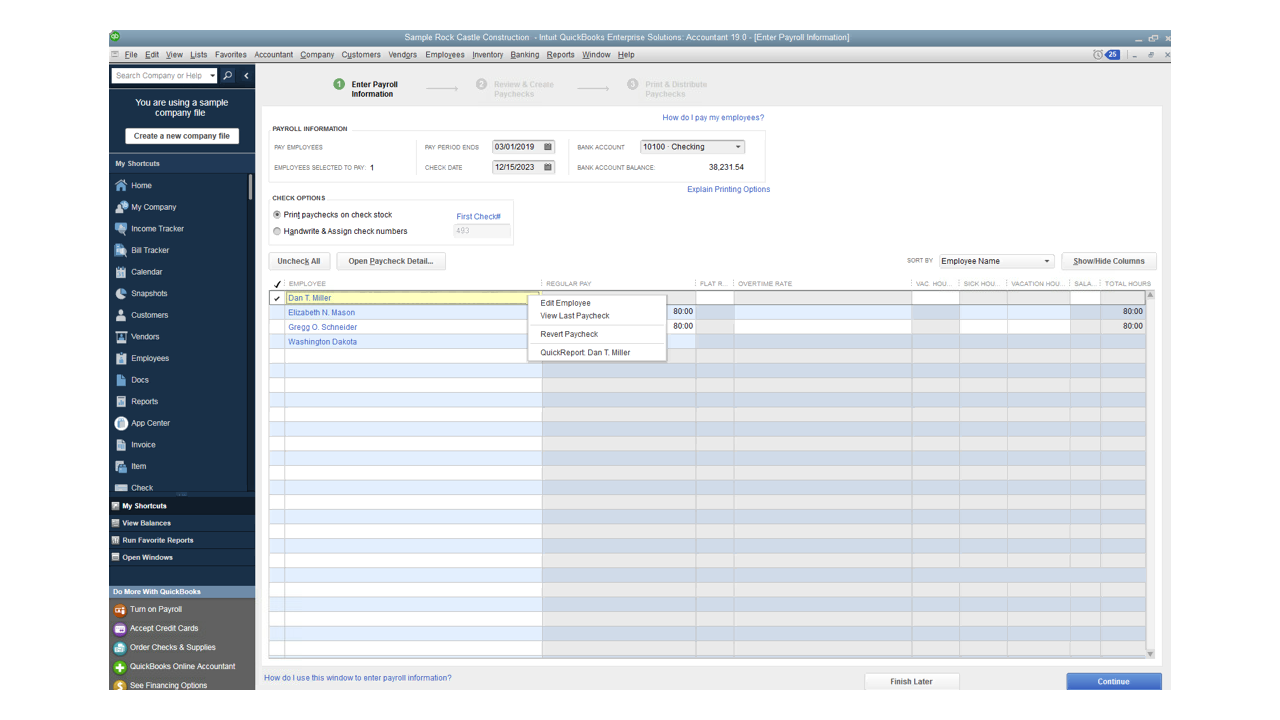The height and width of the screenshot is (720, 1280).
Task: Expand the Bank Account dropdown
Action: [x=738, y=147]
